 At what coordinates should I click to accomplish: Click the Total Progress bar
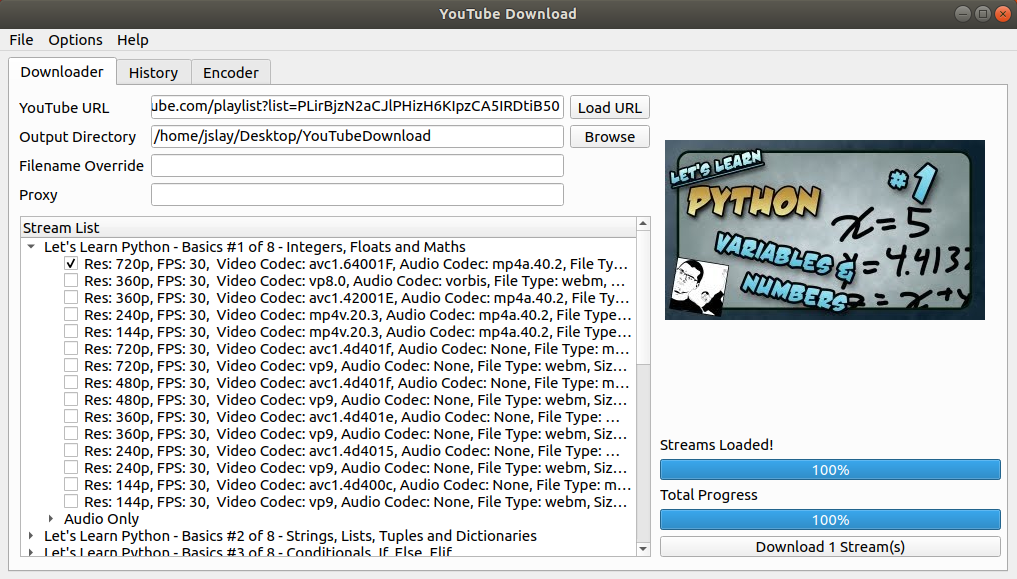(x=829, y=520)
